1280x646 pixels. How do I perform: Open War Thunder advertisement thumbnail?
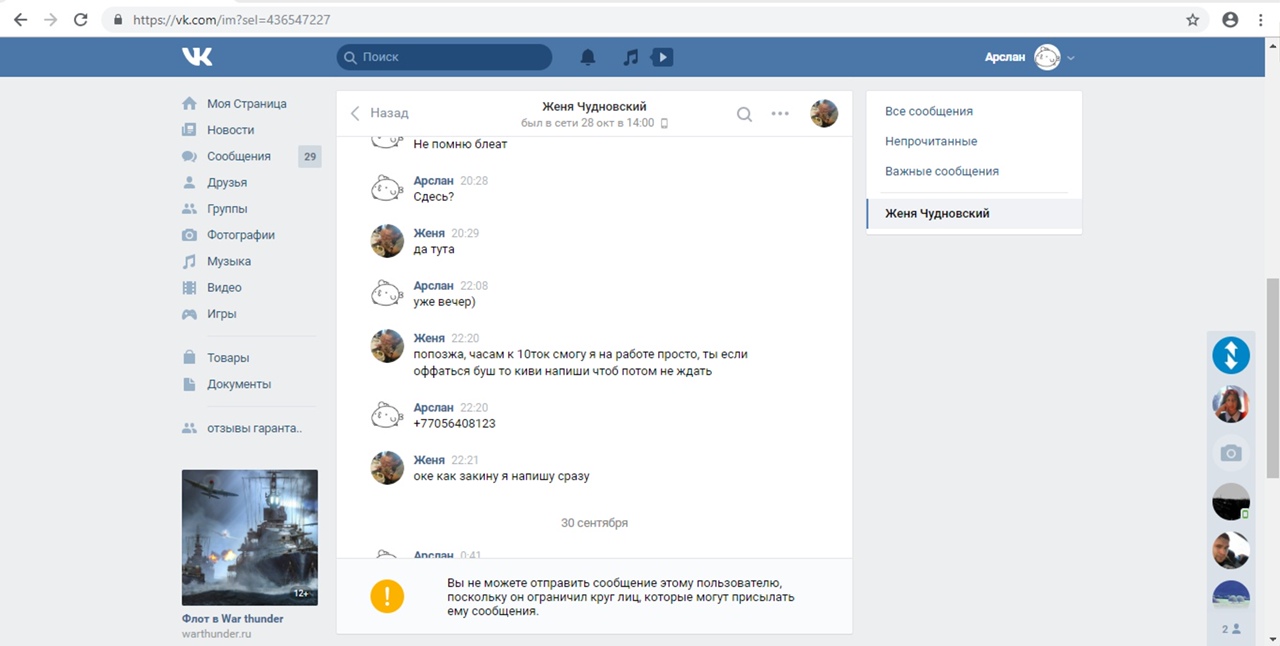250,537
